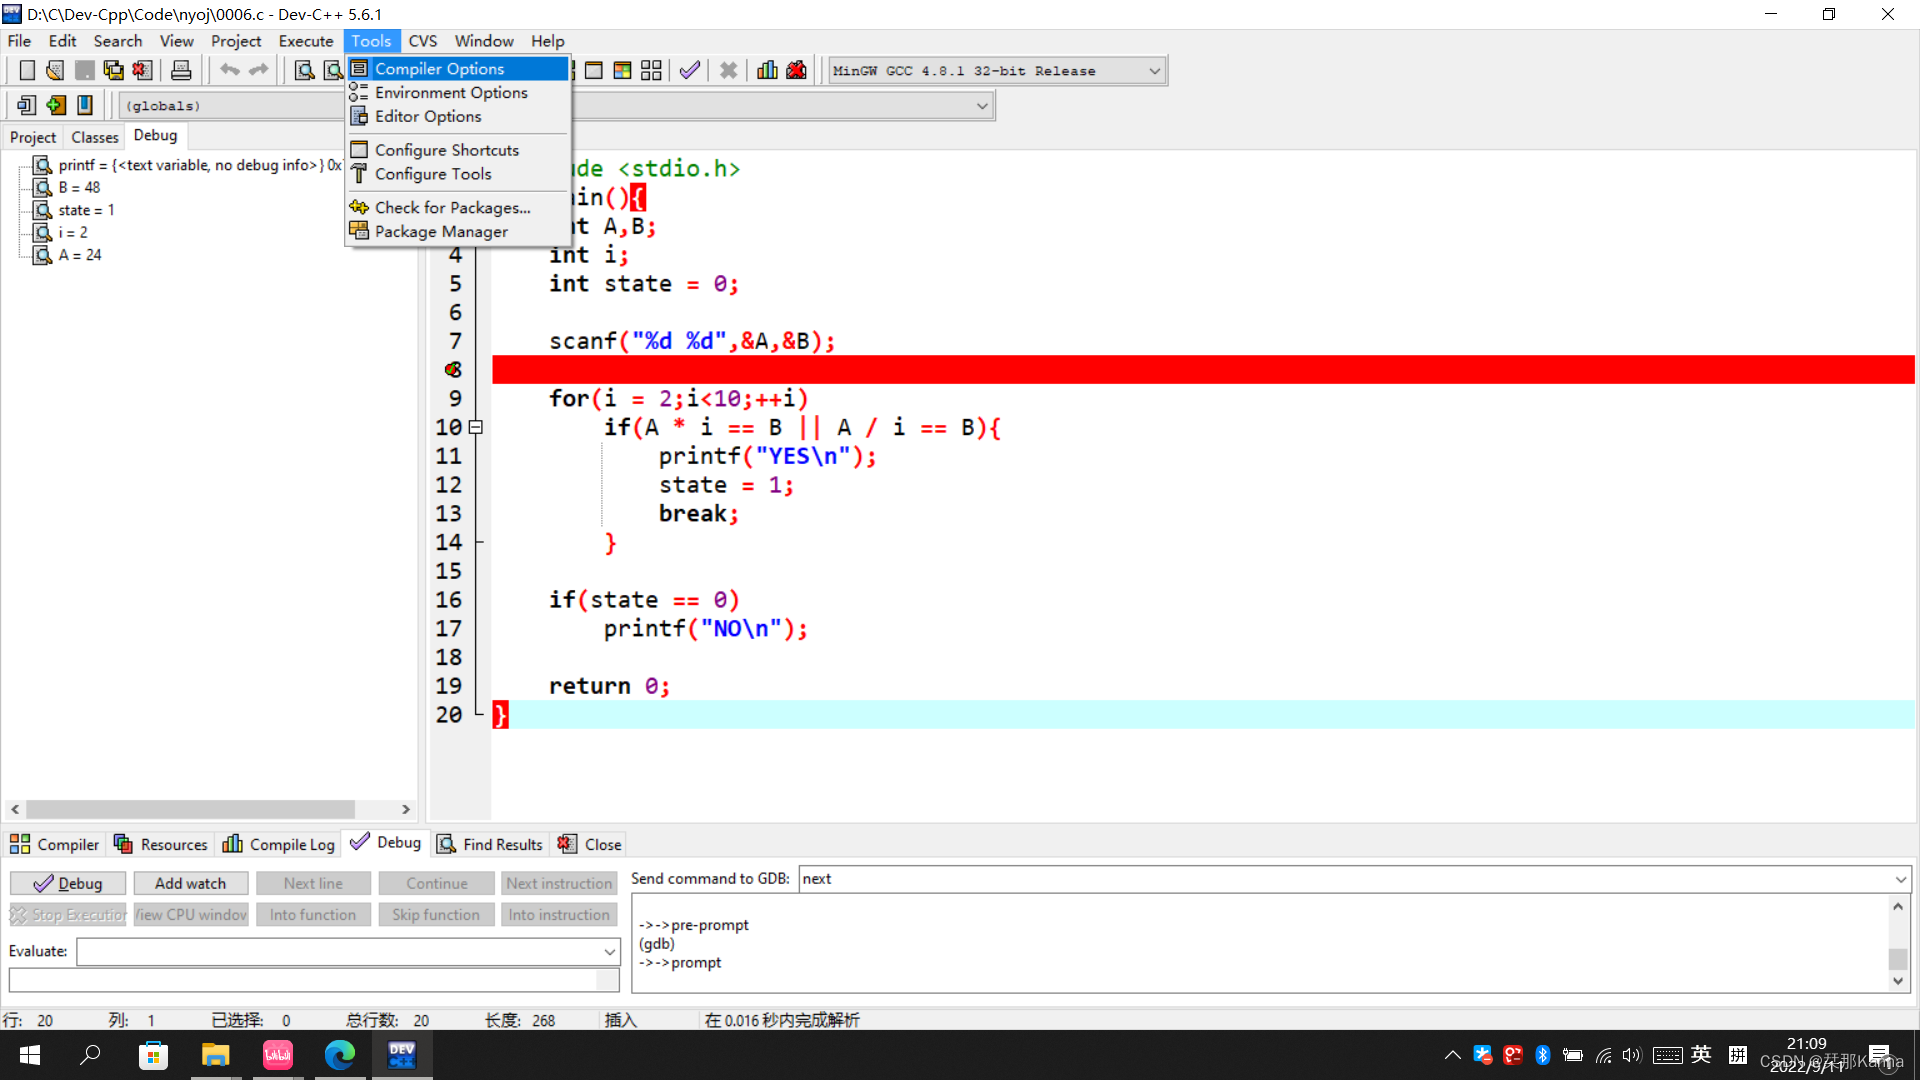
Task: Click the Find Results magnifier icon near Close
Action: pyautogui.click(x=446, y=844)
